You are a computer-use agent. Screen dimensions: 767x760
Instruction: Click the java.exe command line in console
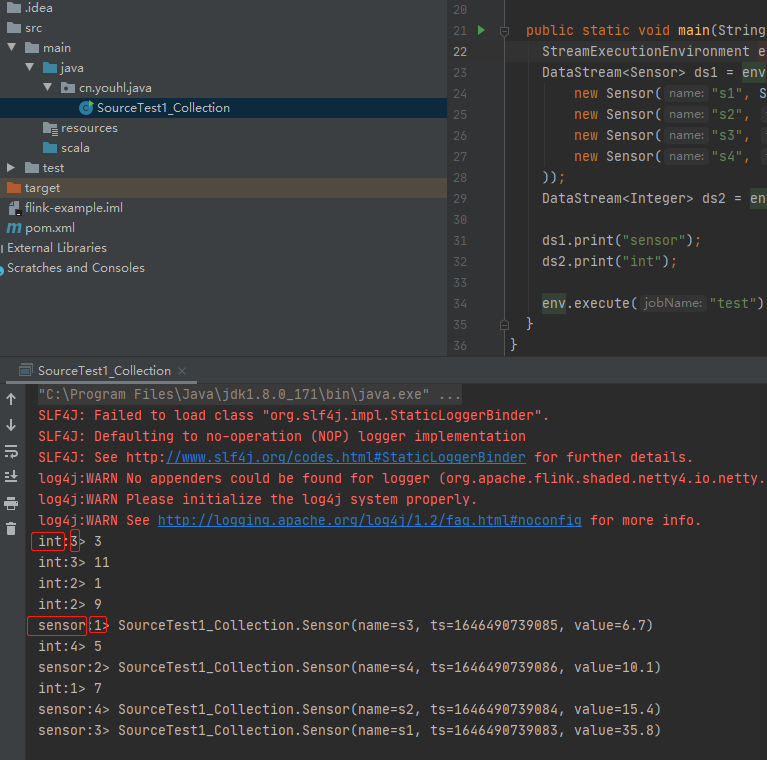click(x=249, y=394)
